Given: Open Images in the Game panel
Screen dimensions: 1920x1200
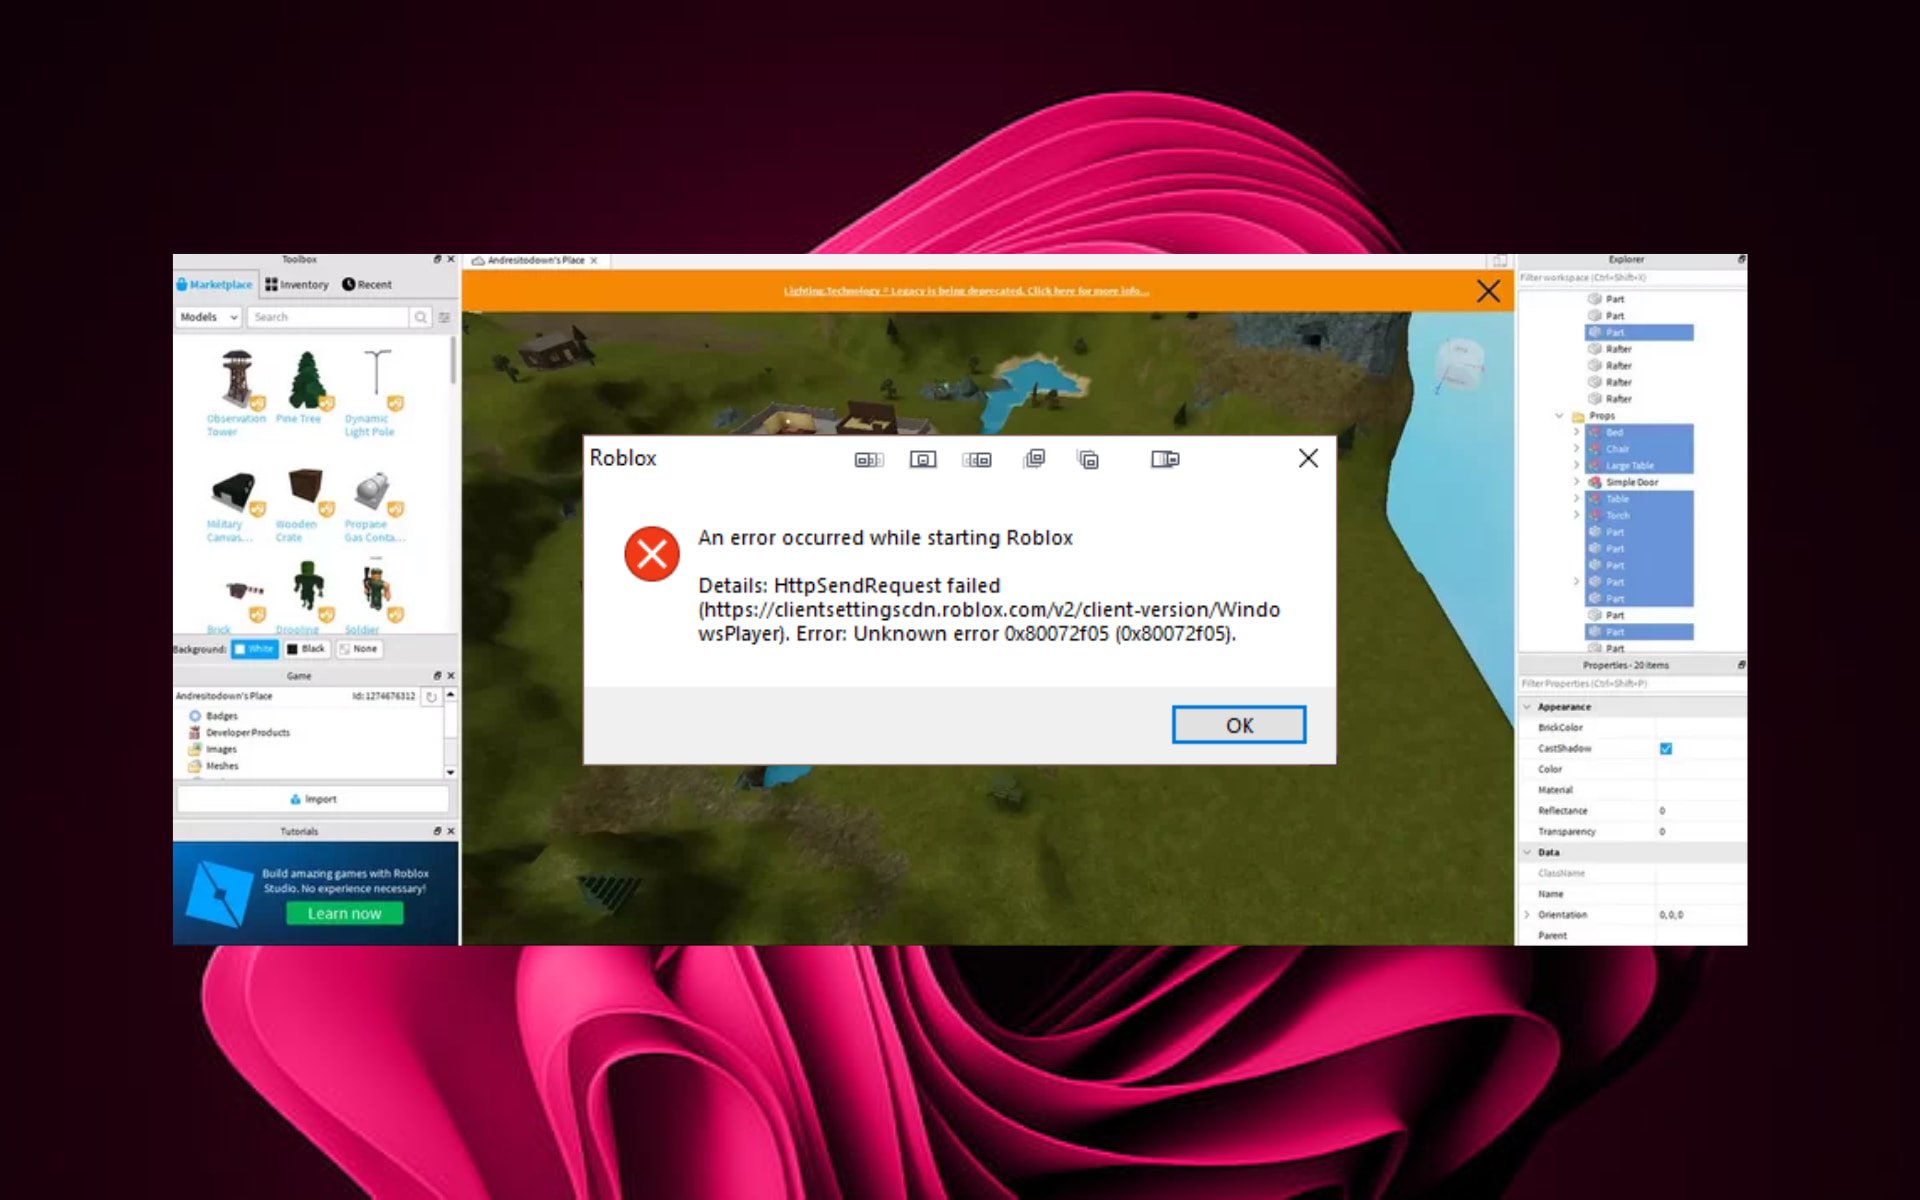Looking at the screenshot, I should pos(212,749).
